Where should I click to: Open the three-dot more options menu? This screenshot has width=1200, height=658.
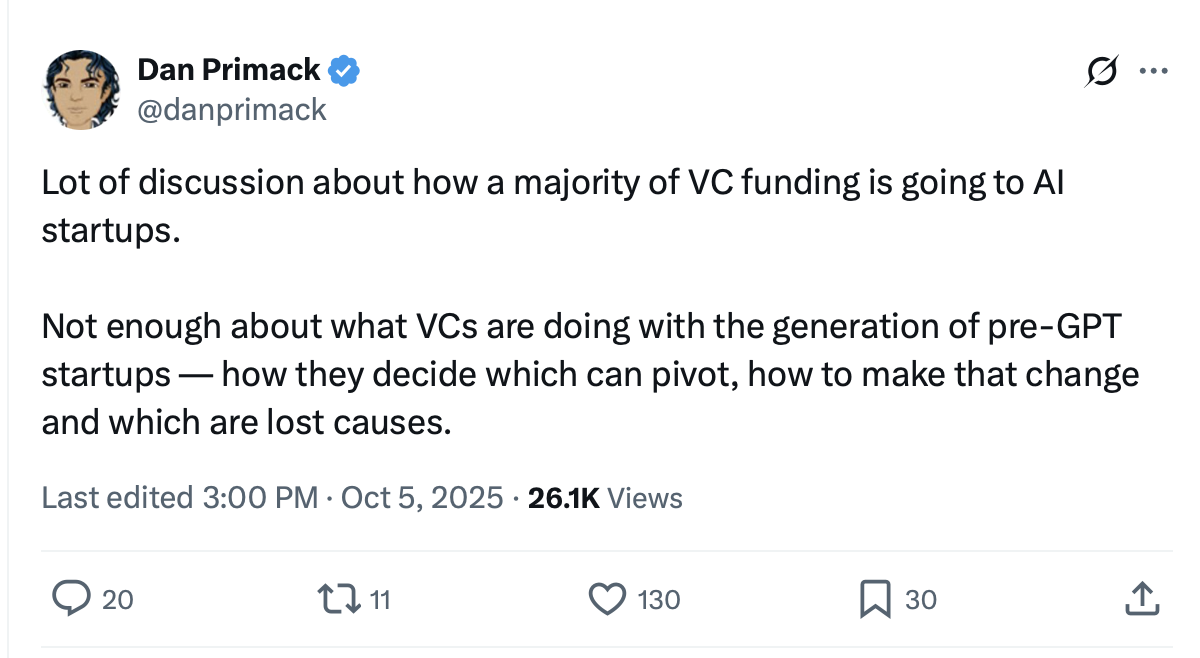[1153, 72]
